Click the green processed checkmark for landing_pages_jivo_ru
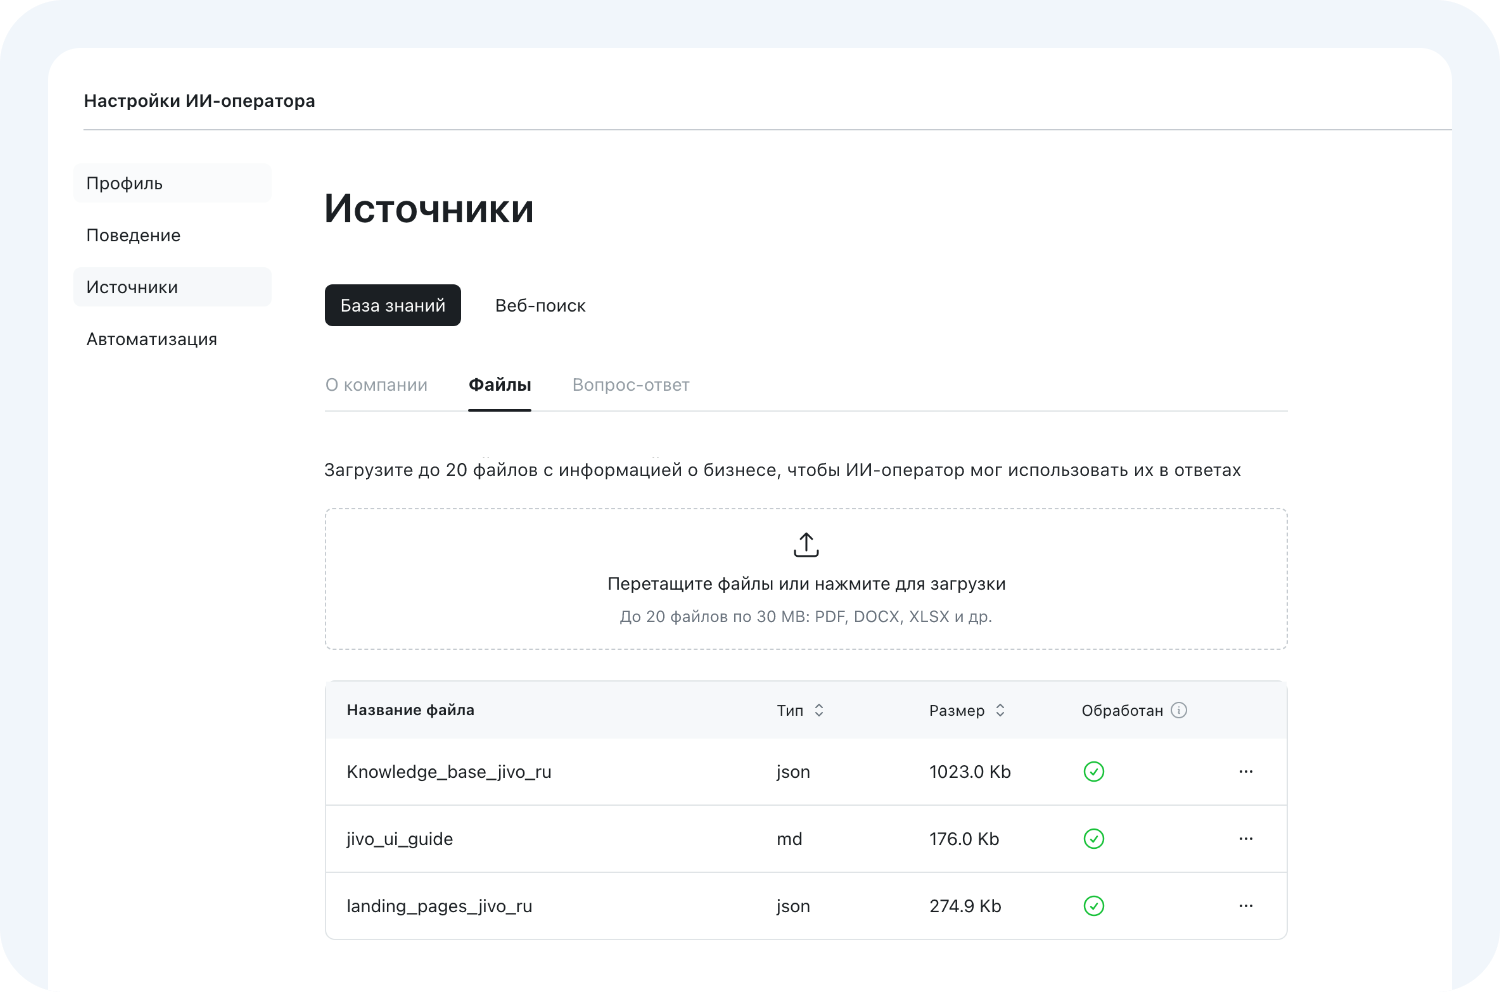 [1094, 906]
